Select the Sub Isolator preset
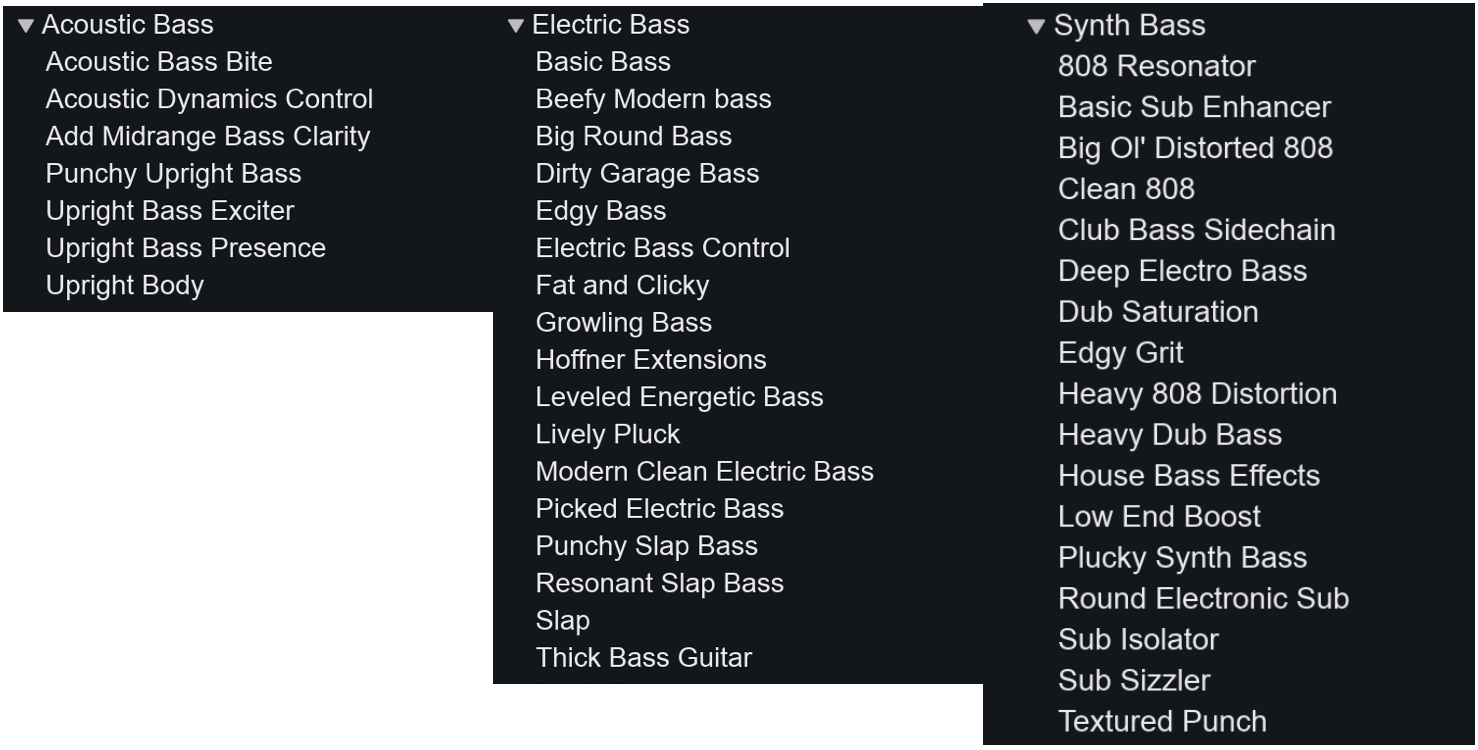The height and width of the screenshot is (750, 1478). click(x=1139, y=640)
